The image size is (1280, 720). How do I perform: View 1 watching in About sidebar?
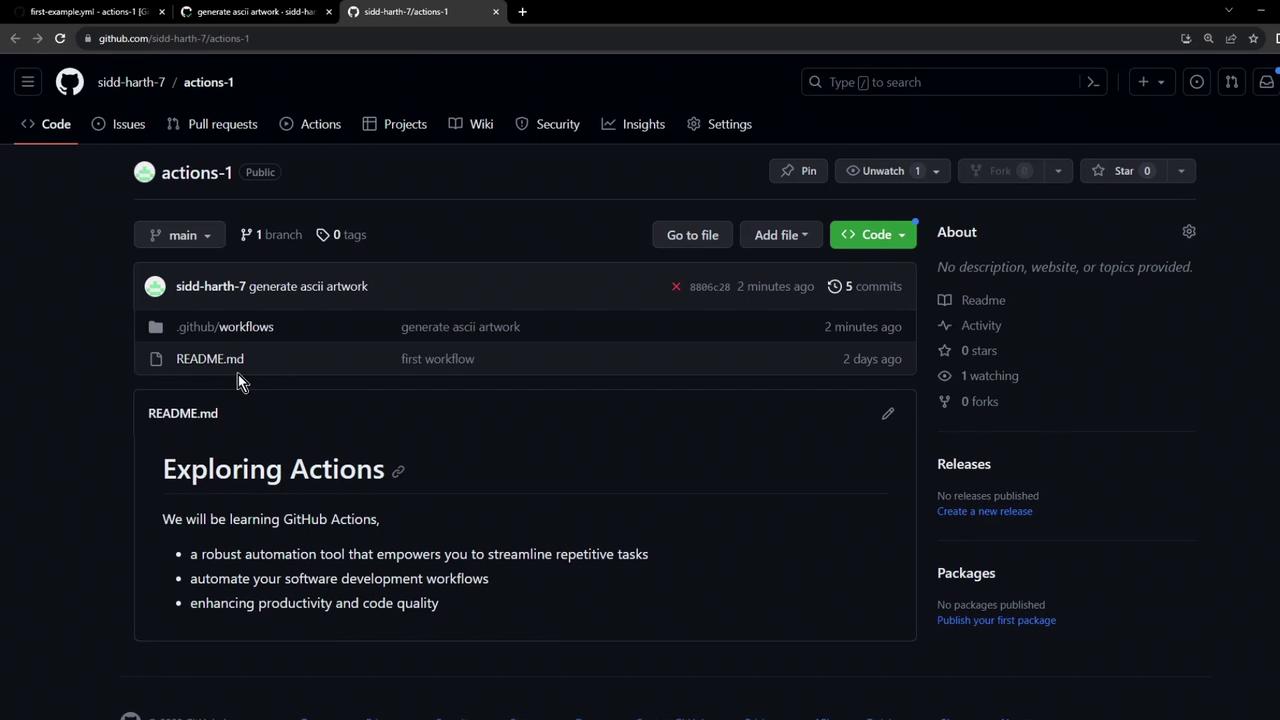coord(978,376)
